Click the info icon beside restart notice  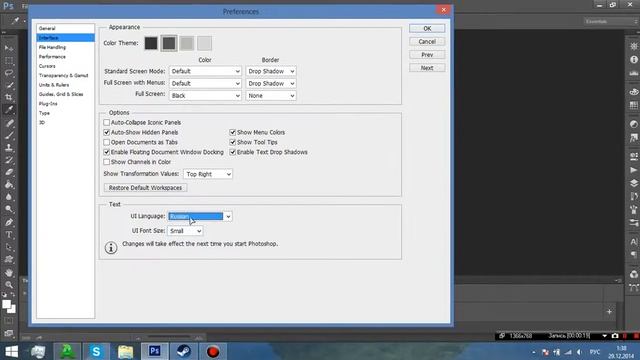[x=111, y=247]
